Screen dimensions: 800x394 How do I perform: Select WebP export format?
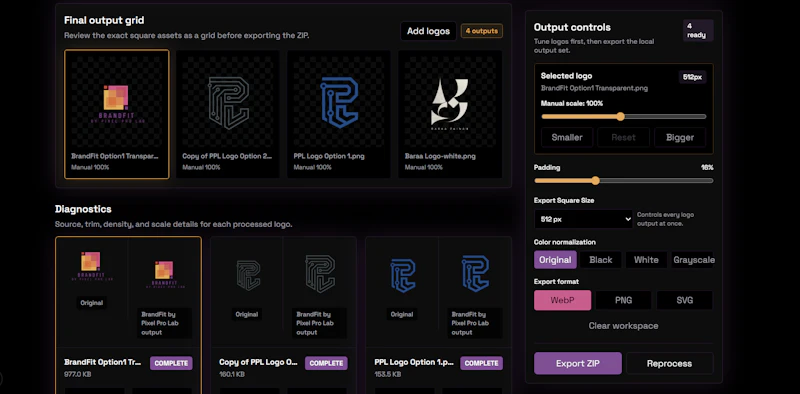click(562, 300)
